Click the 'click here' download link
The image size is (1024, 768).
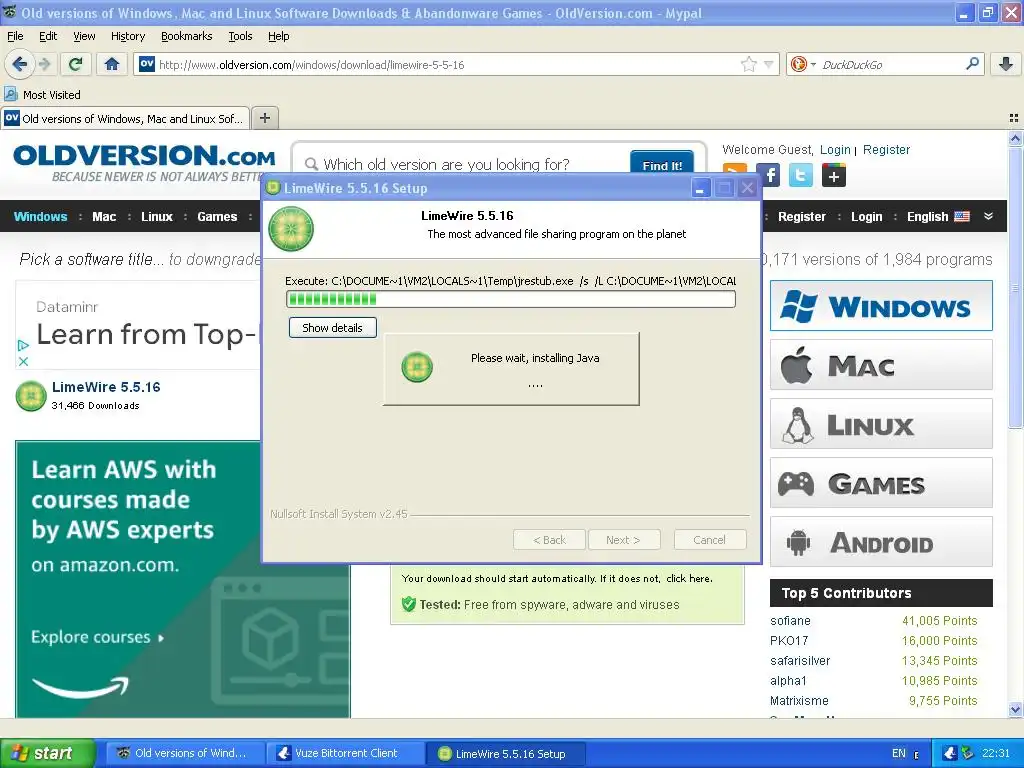click(689, 578)
